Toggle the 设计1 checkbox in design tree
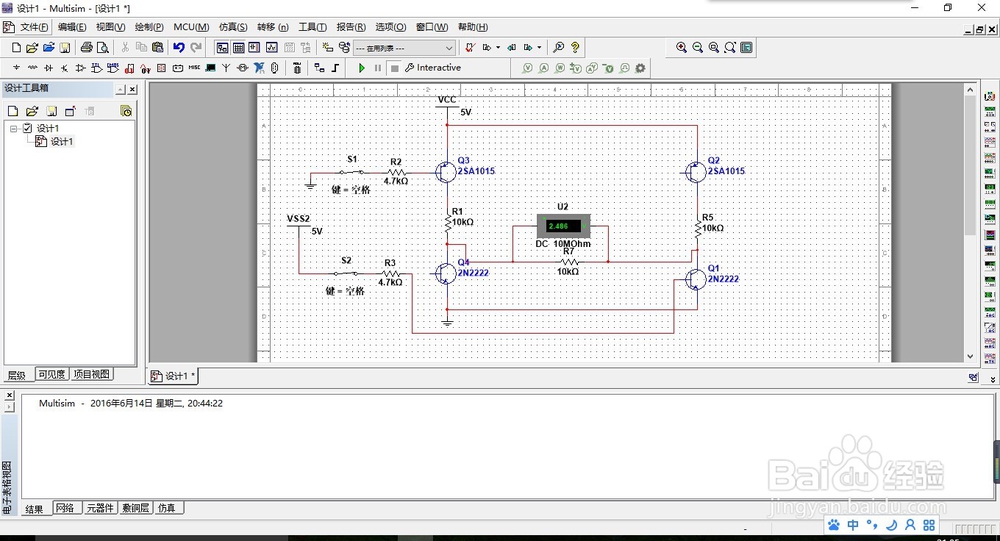This screenshot has width=1000, height=541. pyautogui.click(x=27, y=128)
